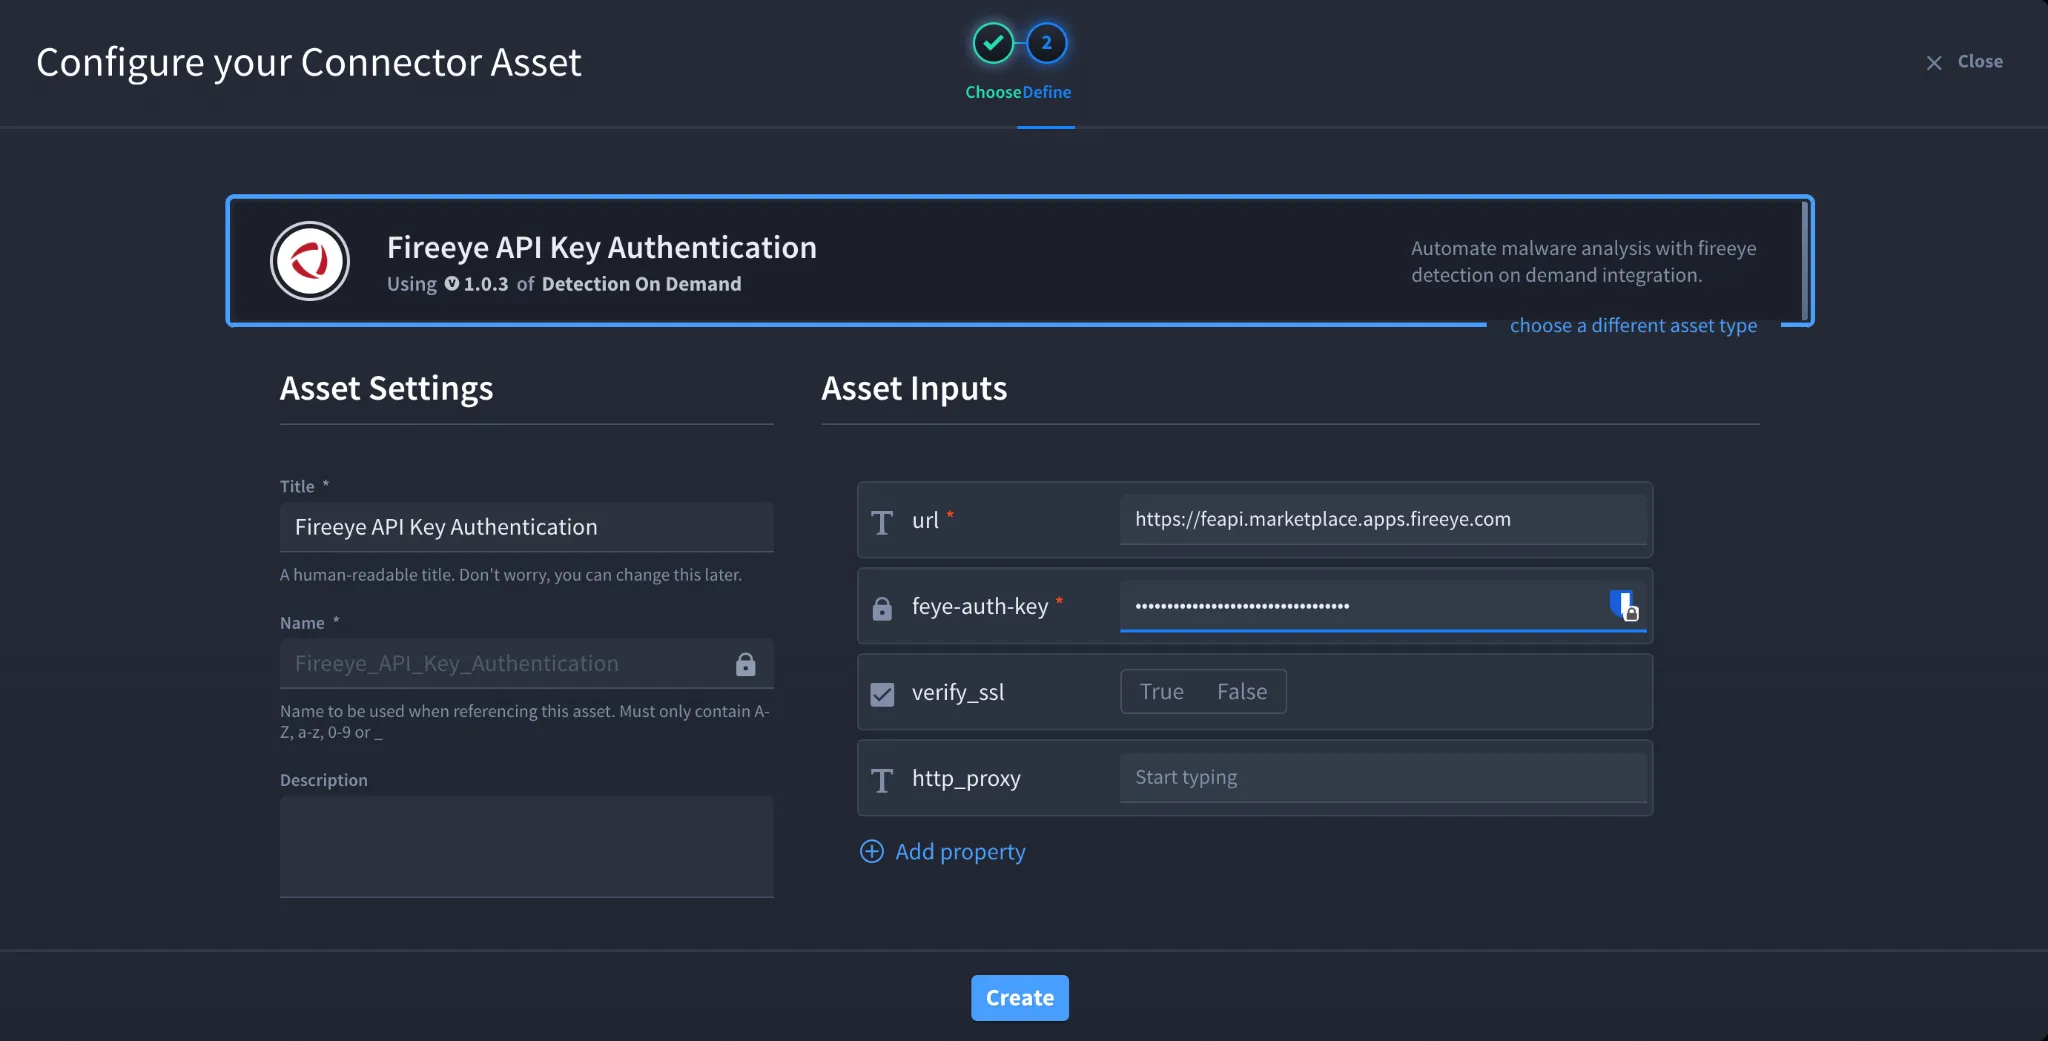Select the Define step number 2
2048x1041 pixels.
[1047, 43]
